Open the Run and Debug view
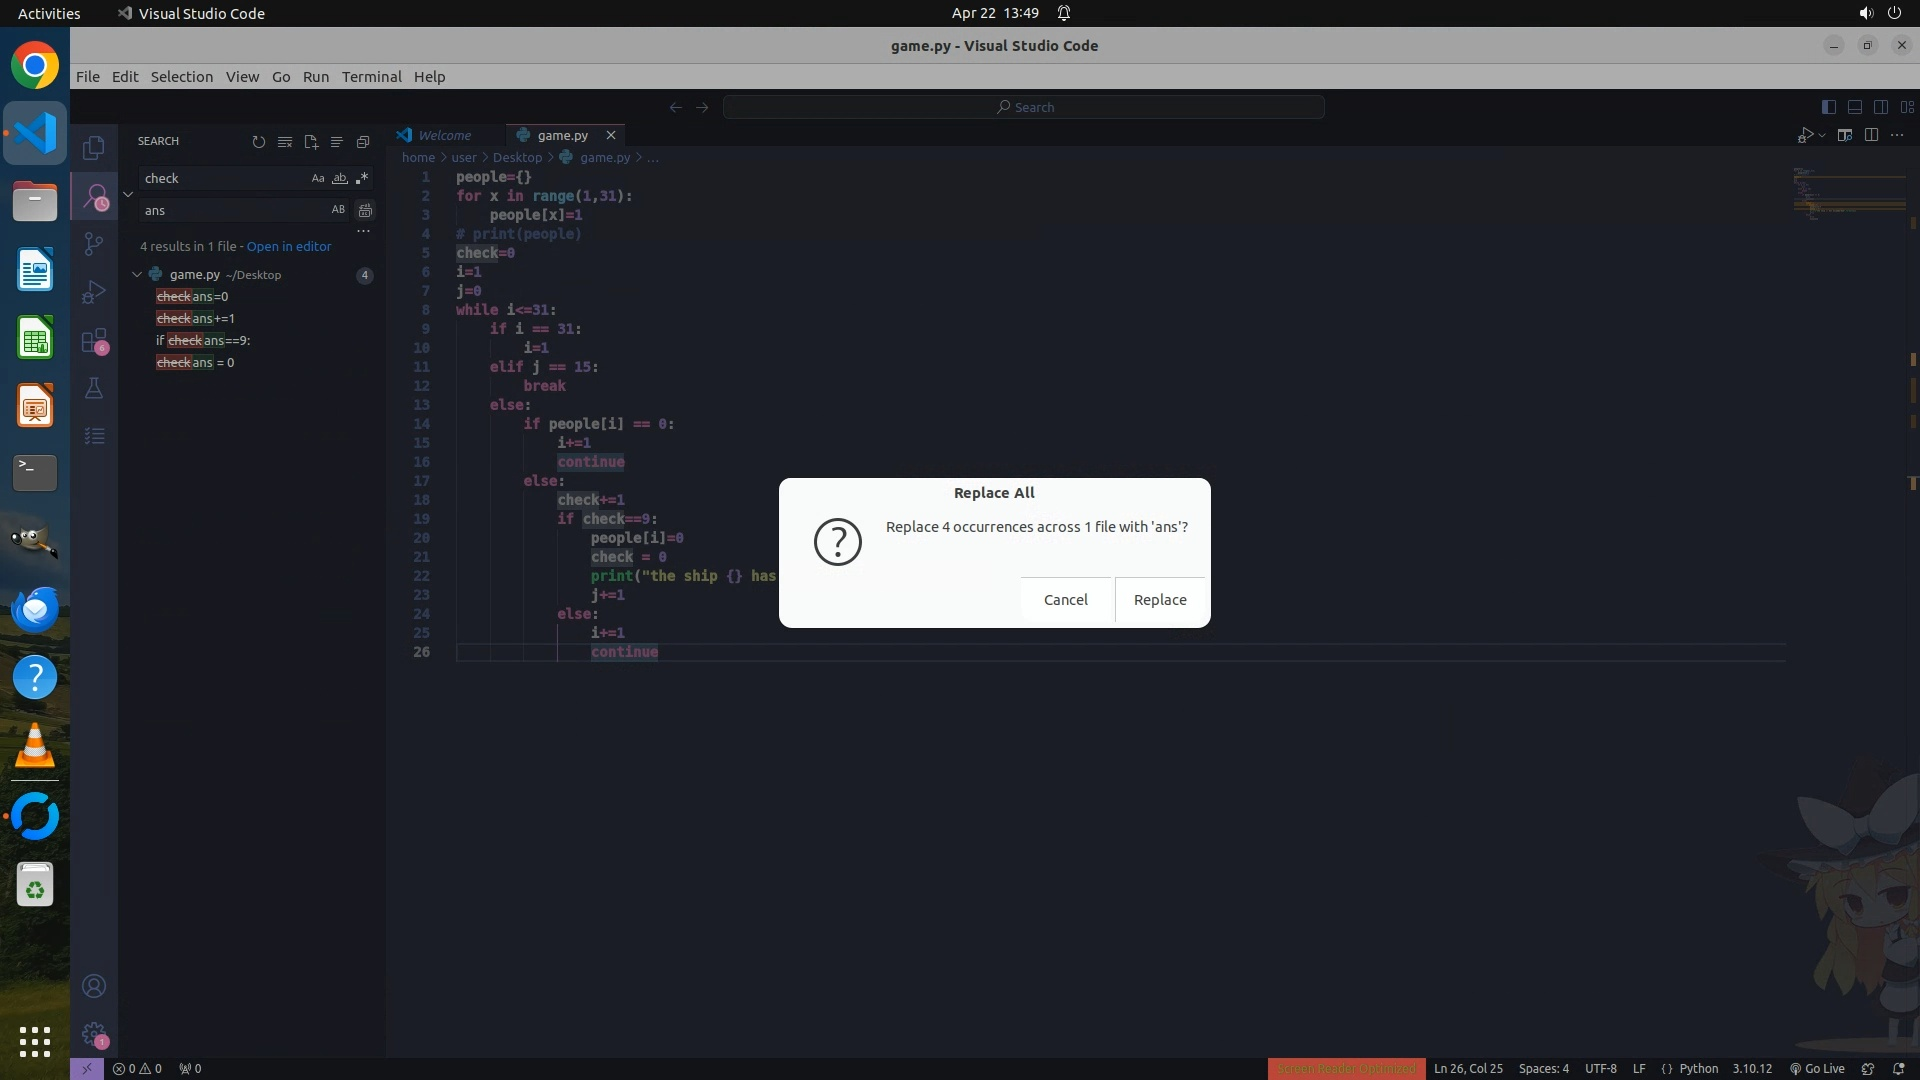This screenshot has height=1080, width=1920. pyautogui.click(x=94, y=292)
